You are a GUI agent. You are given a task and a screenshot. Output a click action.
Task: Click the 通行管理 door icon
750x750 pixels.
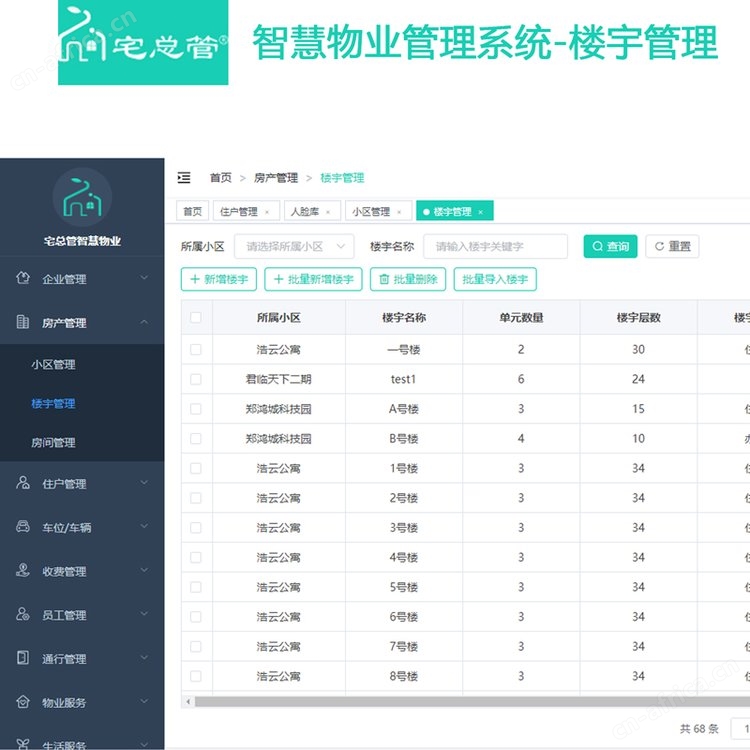[22, 658]
